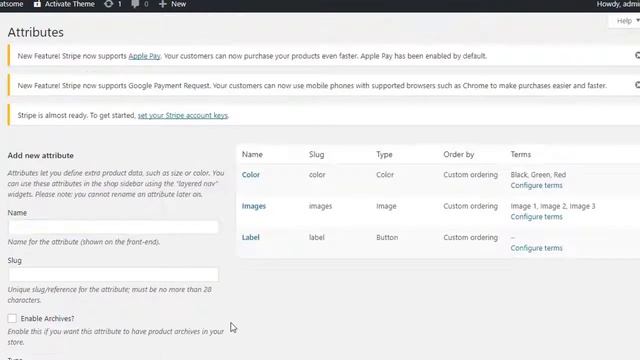Enable the Archives checkbox
The height and width of the screenshot is (360, 640).
coord(12,318)
